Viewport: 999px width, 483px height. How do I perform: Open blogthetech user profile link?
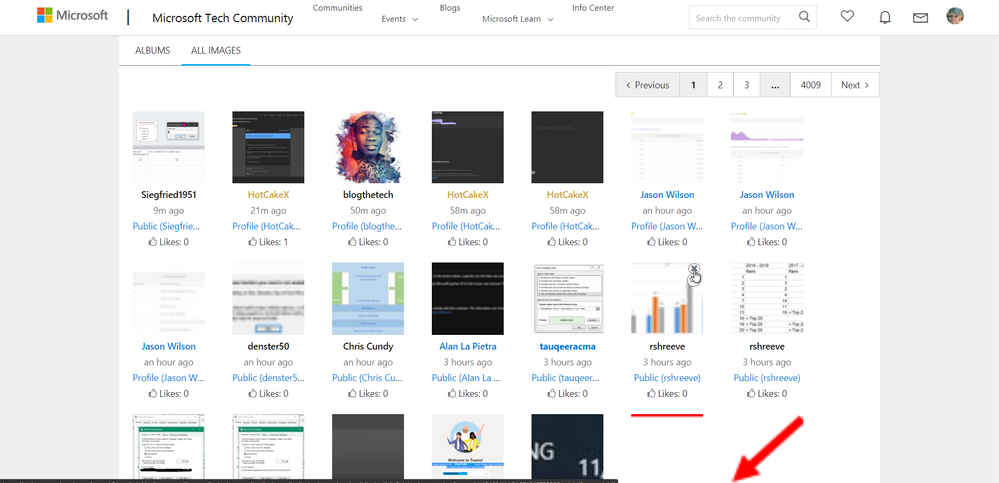368,195
